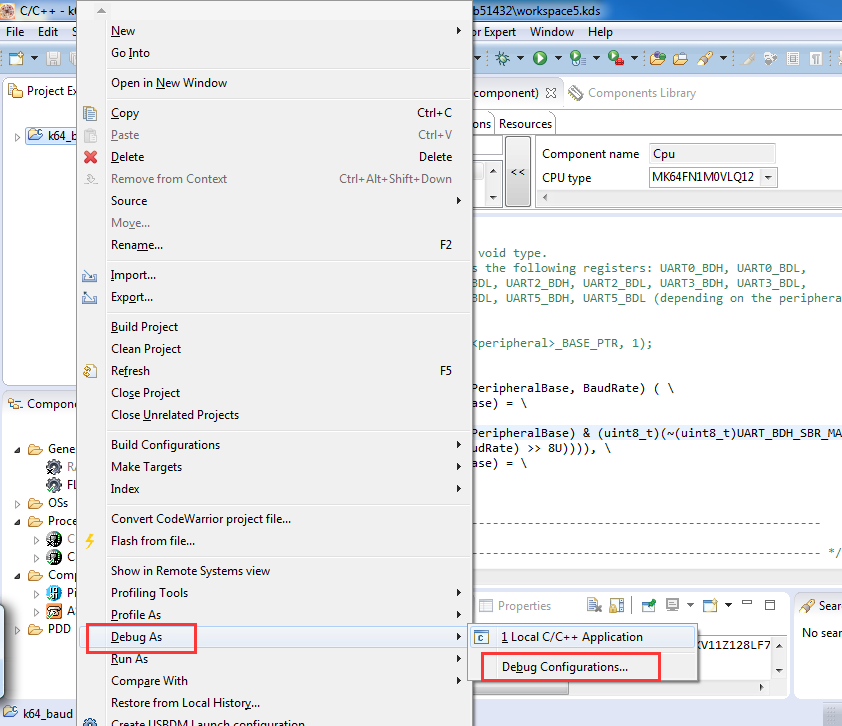Click the Scroll Lock icon in the console toolbar
The width and height of the screenshot is (842, 726).
point(616,605)
